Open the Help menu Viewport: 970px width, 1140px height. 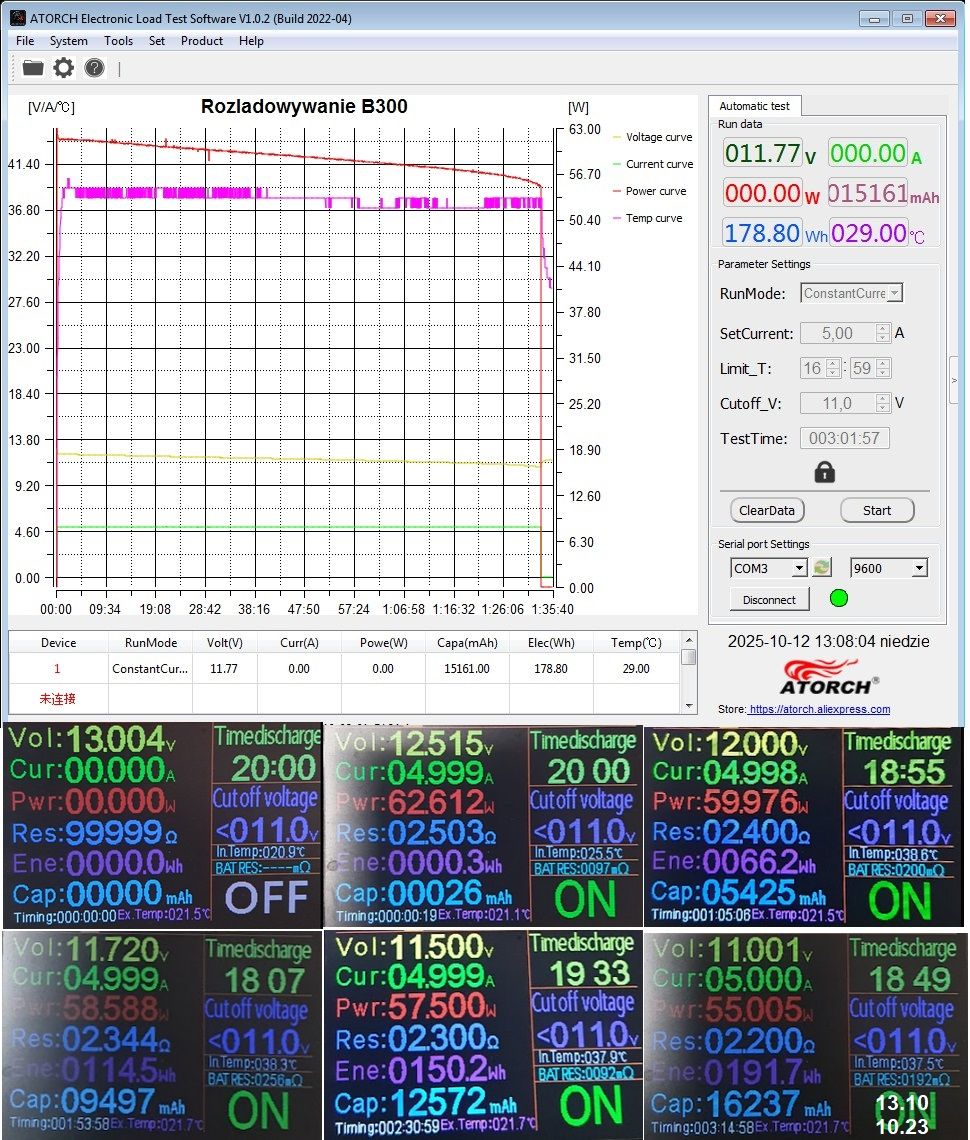[x=251, y=41]
